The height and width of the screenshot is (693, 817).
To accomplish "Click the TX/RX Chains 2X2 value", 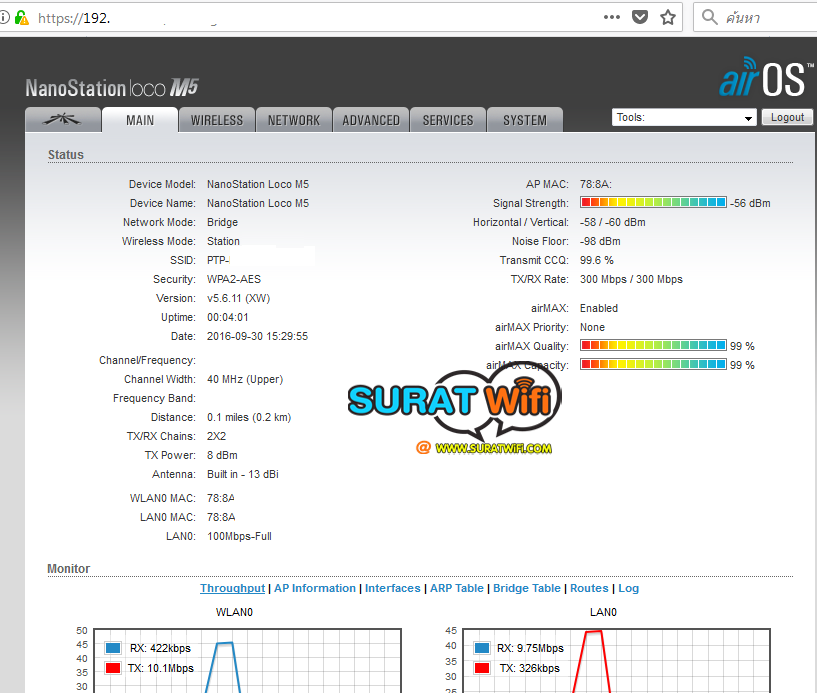I will click(216, 436).
